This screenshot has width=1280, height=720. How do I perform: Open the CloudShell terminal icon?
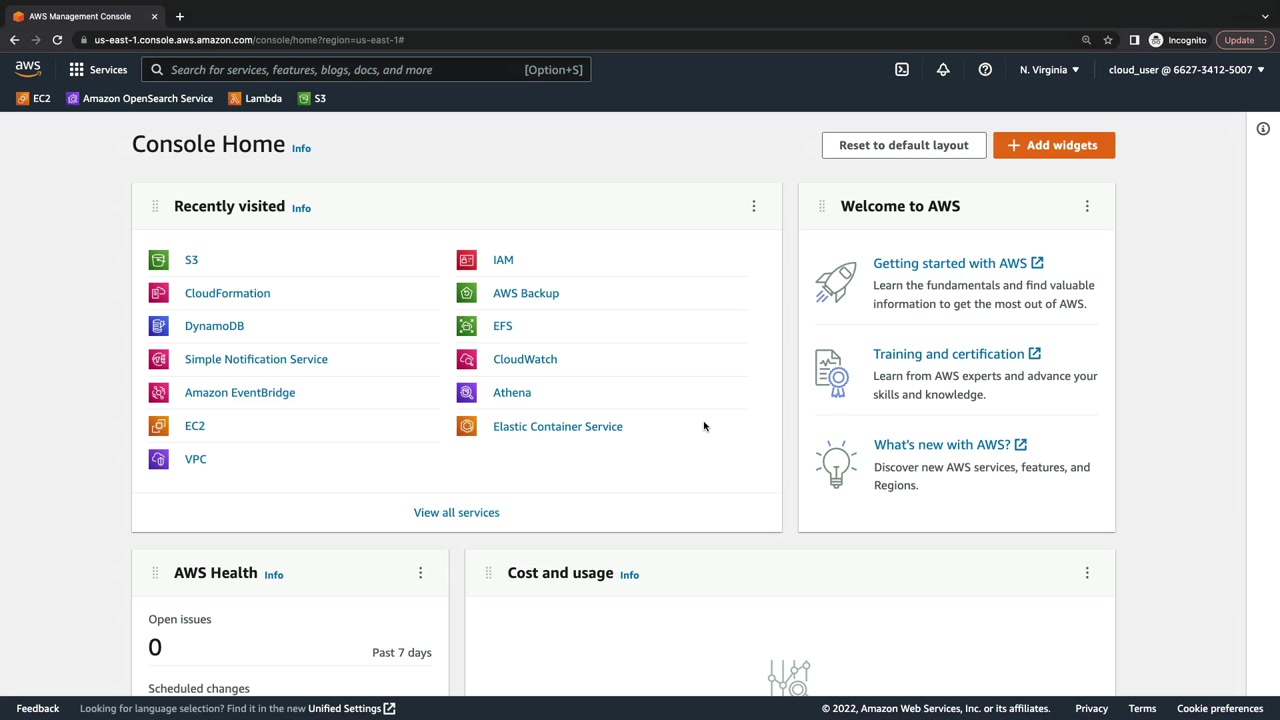pos(902,70)
